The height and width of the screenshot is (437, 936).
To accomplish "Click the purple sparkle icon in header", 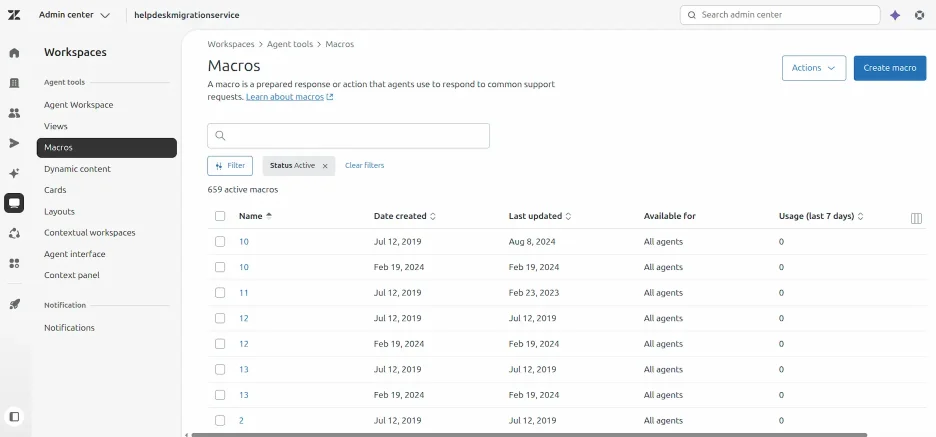I will pyautogui.click(x=895, y=16).
